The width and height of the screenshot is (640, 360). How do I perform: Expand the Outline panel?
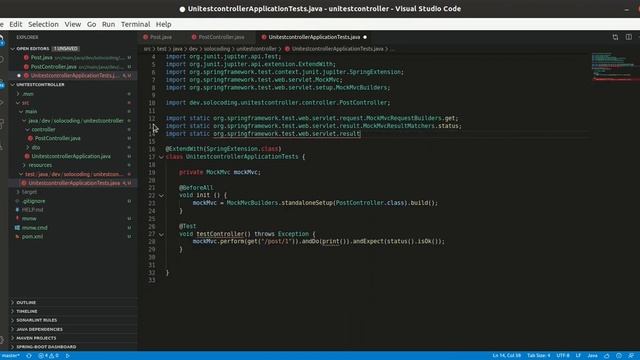coord(73,302)
